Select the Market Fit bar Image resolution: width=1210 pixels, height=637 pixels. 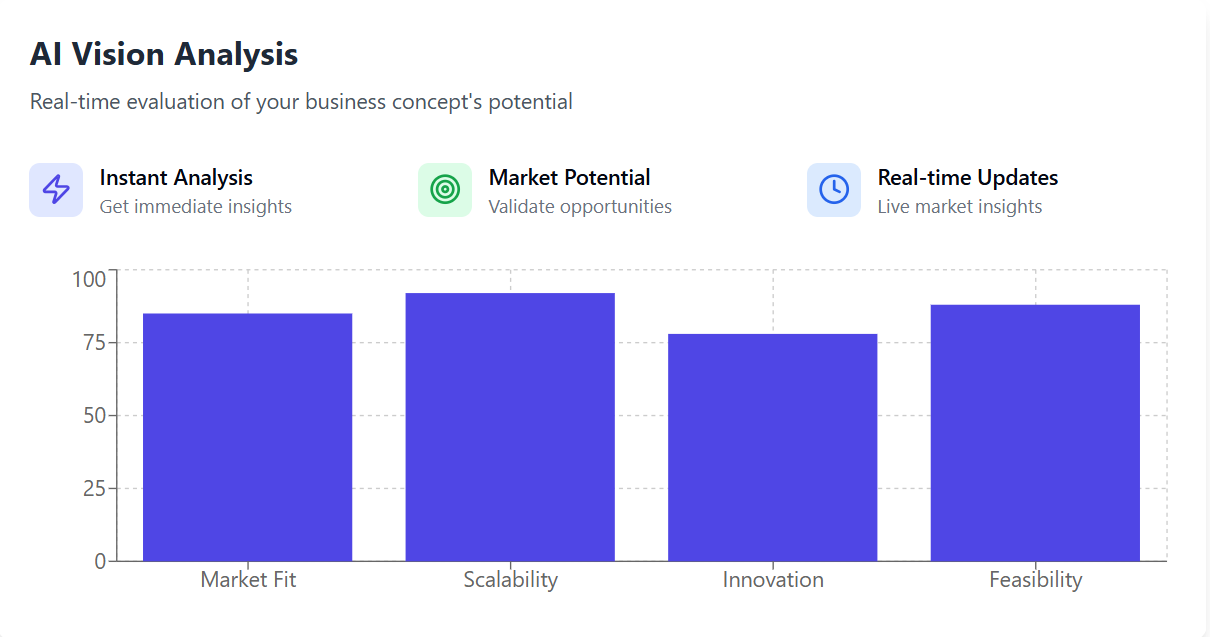click(248, 437)
